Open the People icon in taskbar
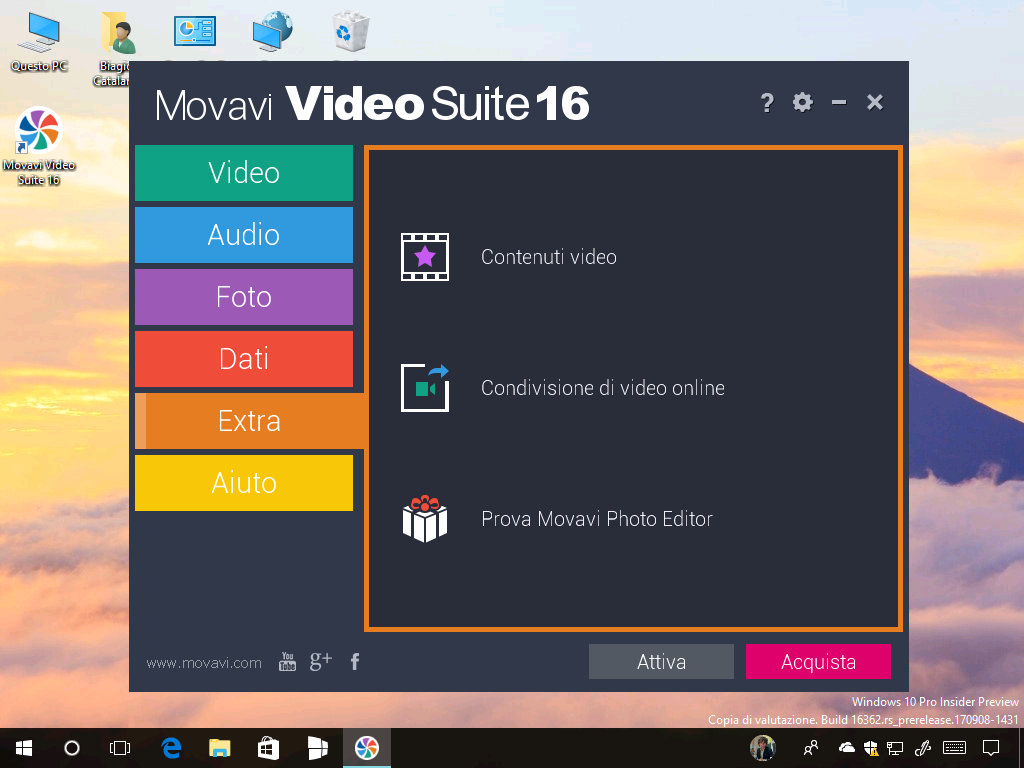The image size is (1024, 768). click(x=810, y=748)
